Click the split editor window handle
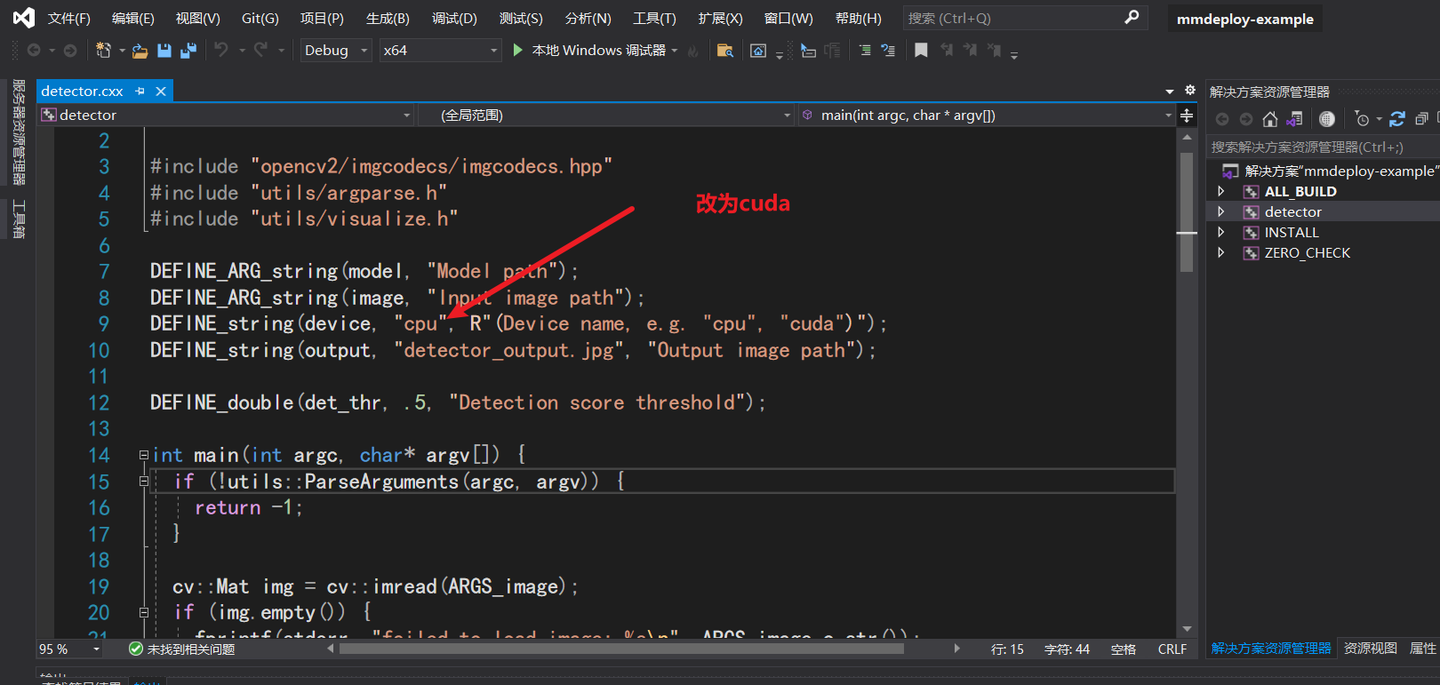 [1187, 115]
